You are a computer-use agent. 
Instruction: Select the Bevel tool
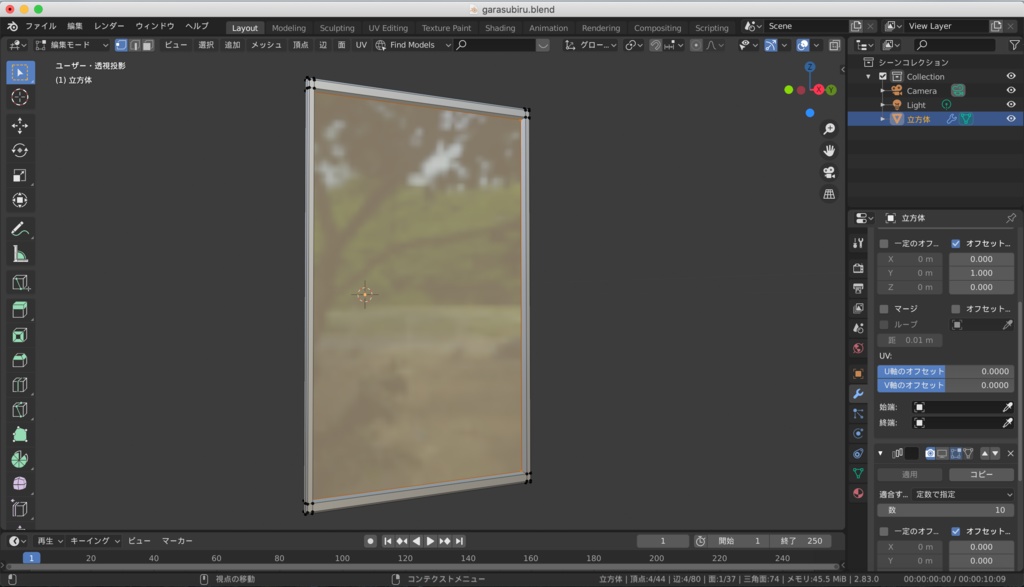pos(20,360)
